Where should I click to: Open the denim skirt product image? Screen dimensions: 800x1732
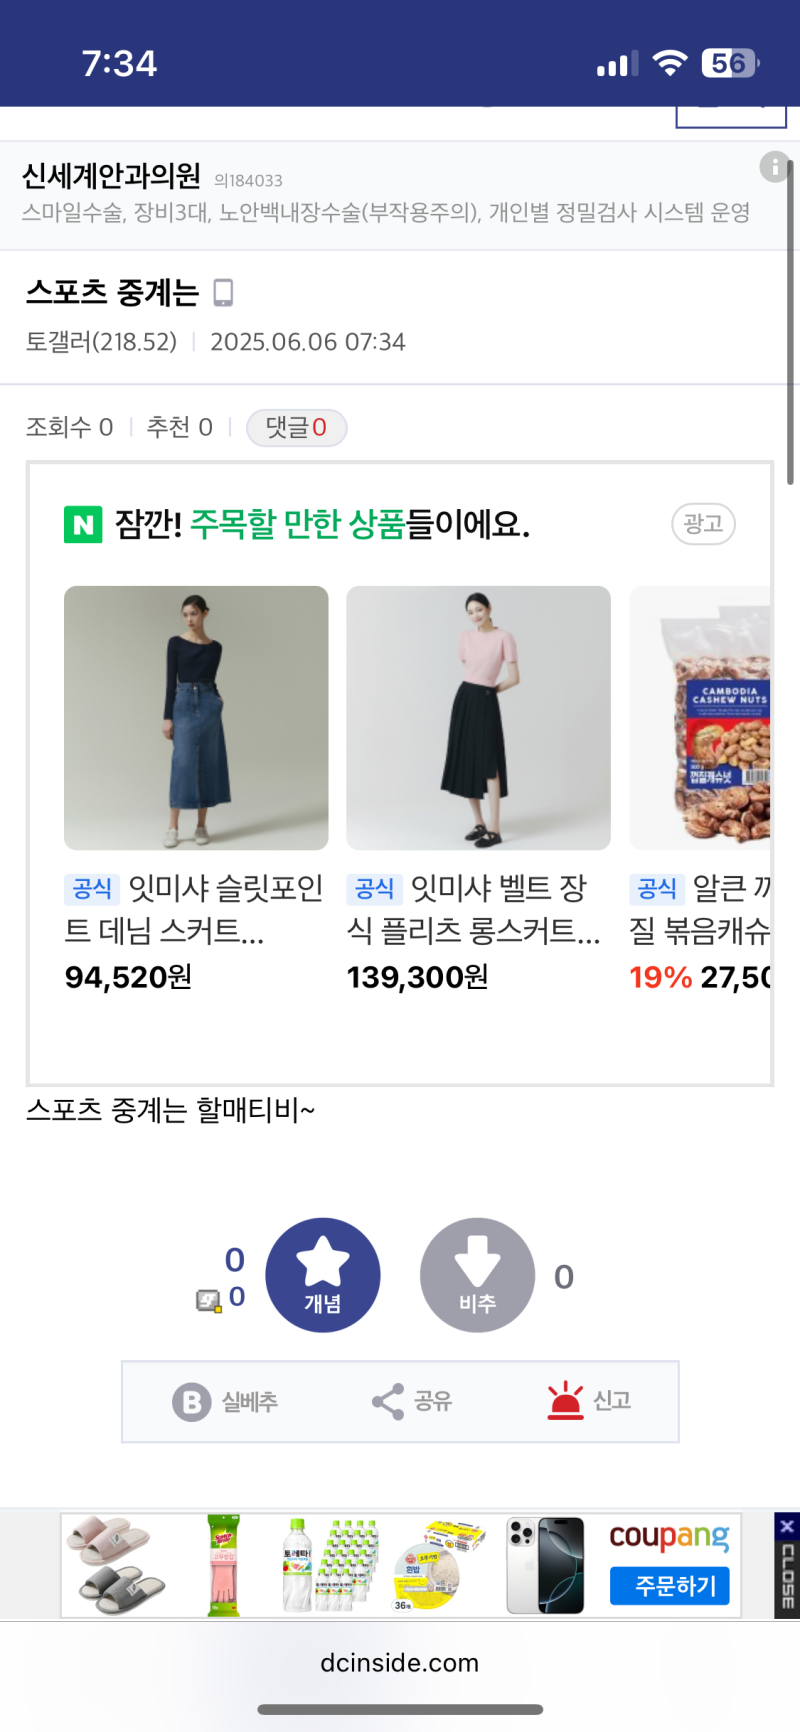(196, 718)
